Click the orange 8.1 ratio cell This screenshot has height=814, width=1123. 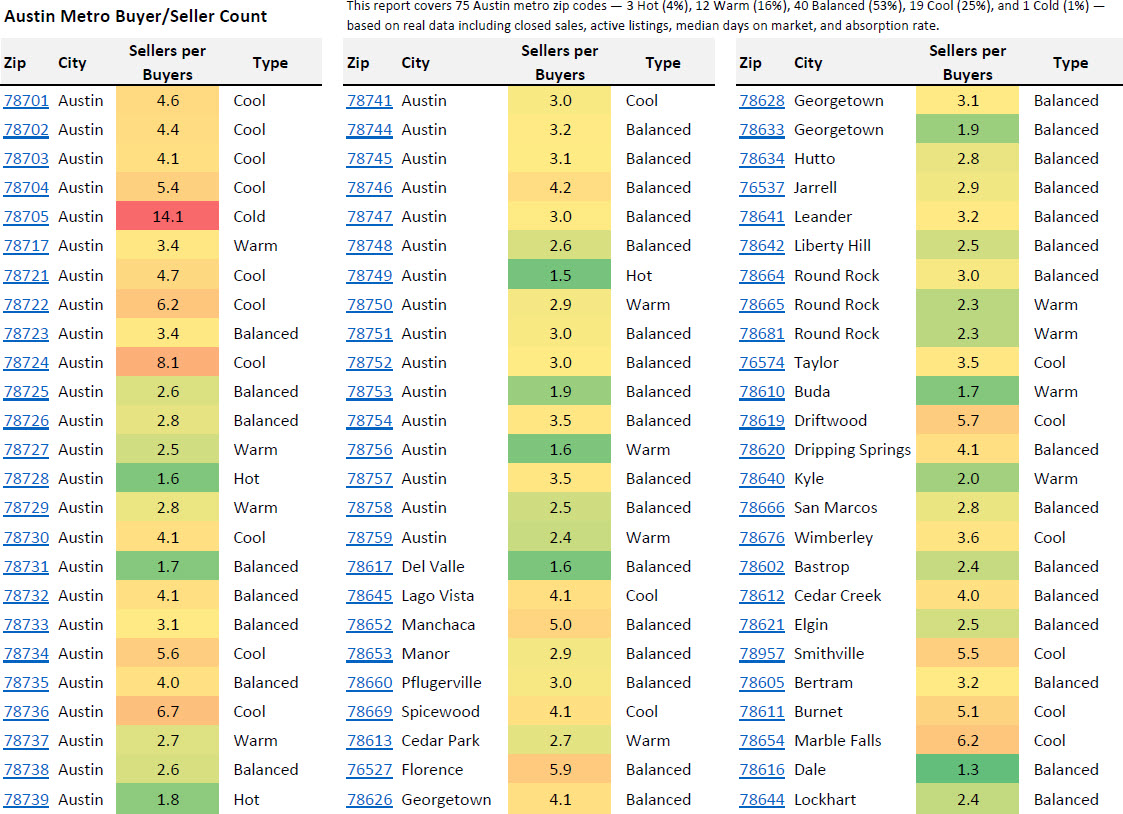pyautogui.click(x=167, y=363)
